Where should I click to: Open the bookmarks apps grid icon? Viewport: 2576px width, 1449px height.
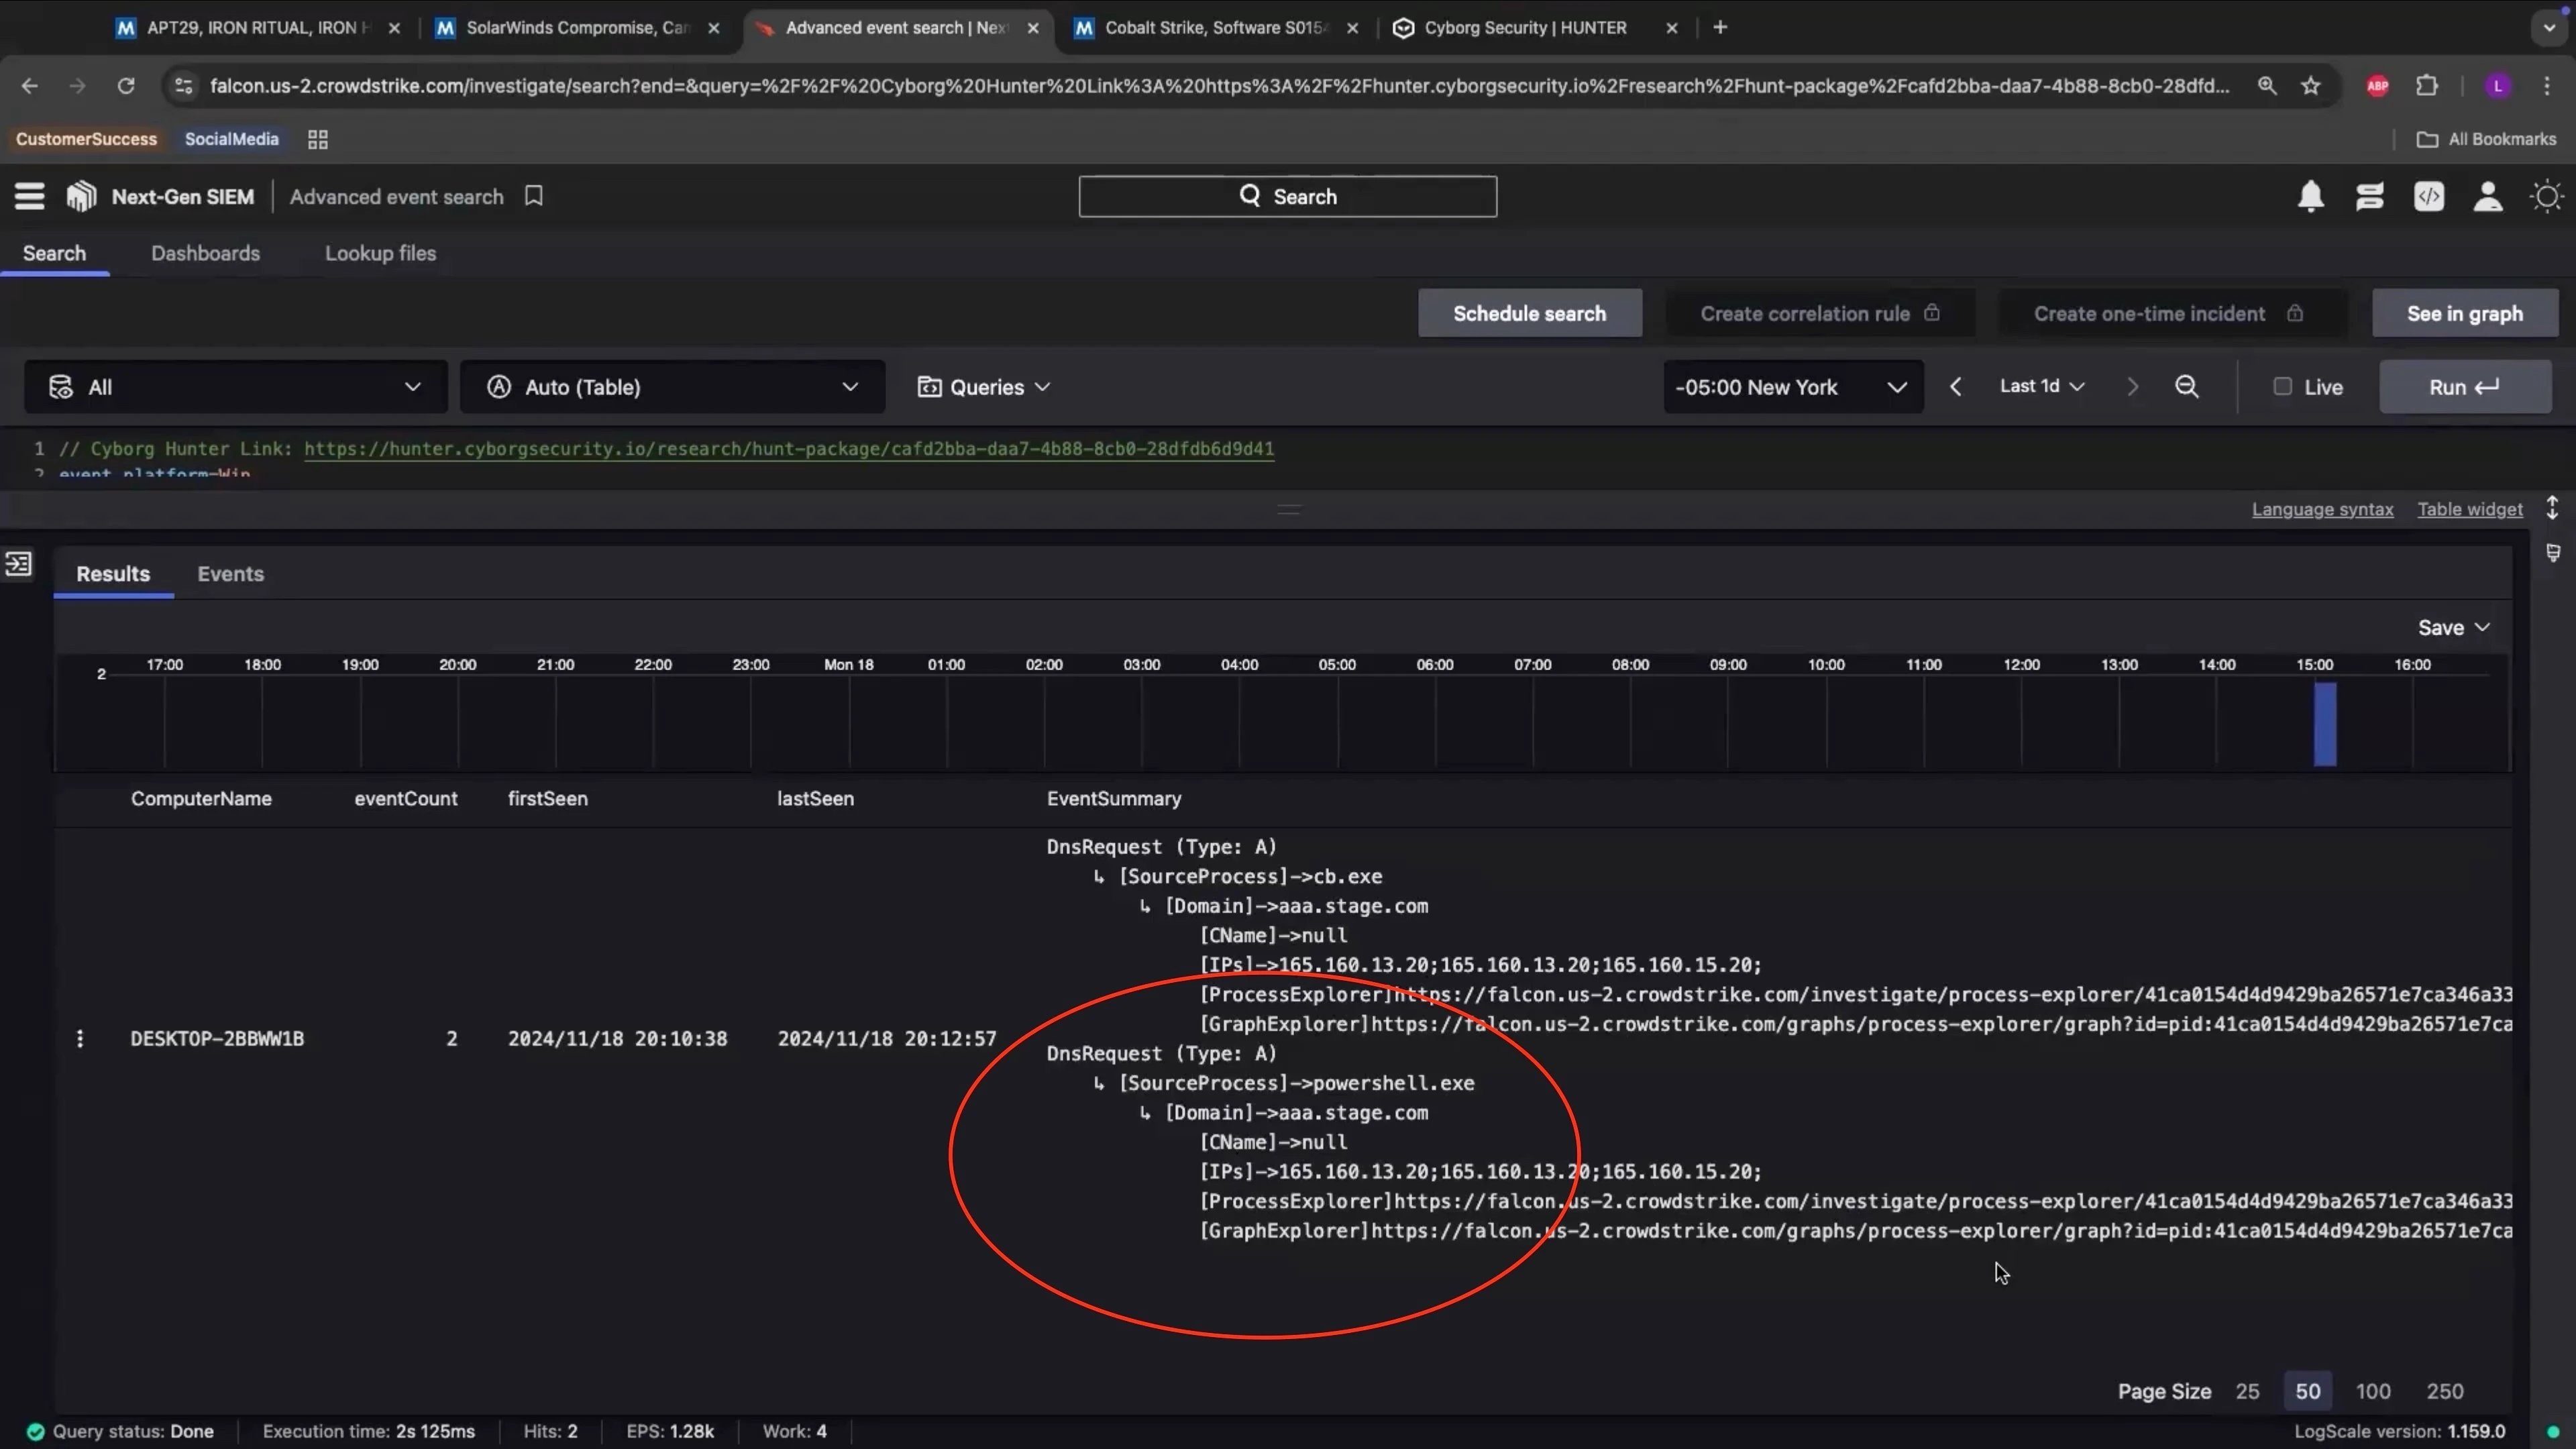[x=318, y=140]
